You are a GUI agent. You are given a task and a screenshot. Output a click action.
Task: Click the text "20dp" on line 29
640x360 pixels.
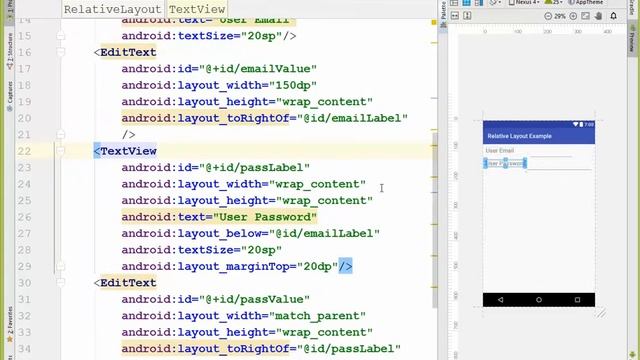coord(318,266)
